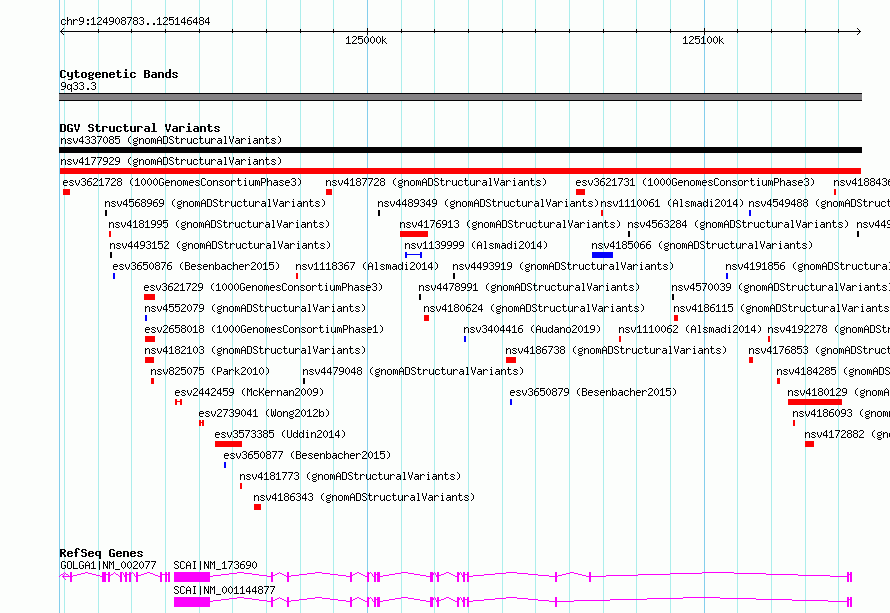Click the nsv4177929 red variant bar
The width and height of the screenshot is (890, 613).
point(460,171)
